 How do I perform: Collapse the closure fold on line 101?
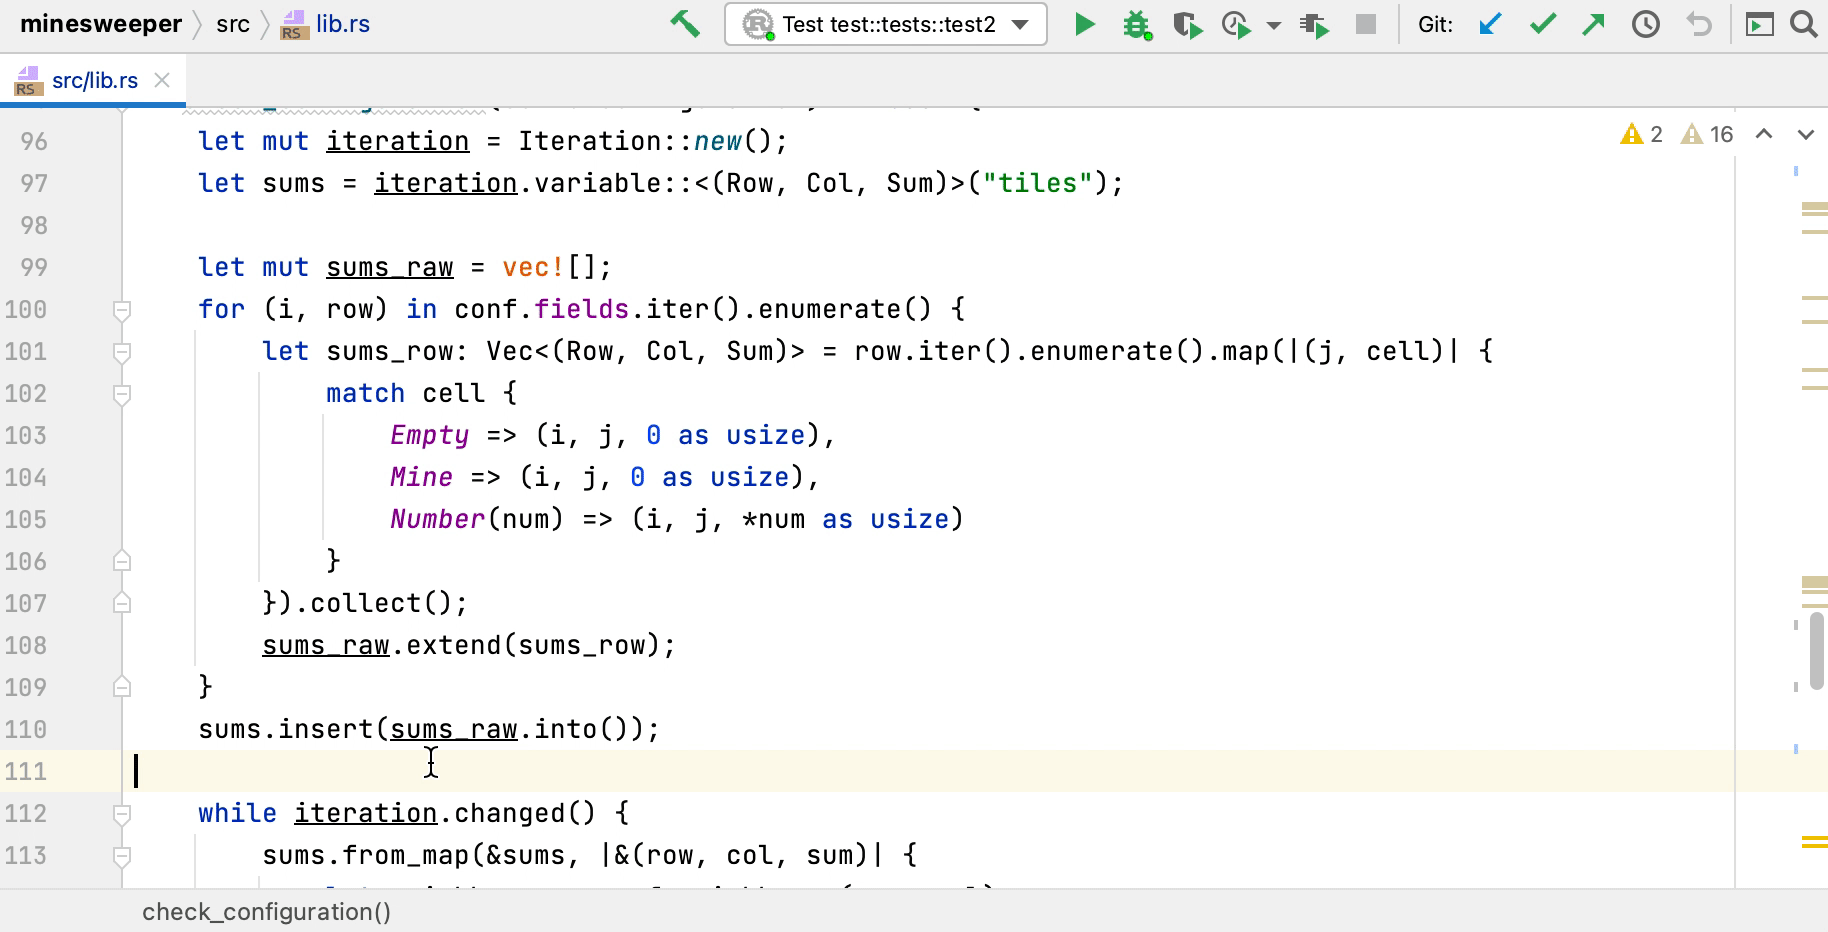tap(122, 352)
